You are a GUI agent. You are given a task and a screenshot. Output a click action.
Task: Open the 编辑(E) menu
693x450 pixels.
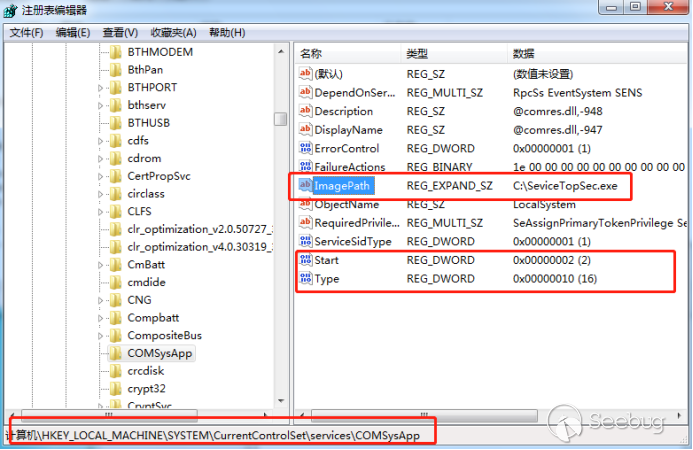(x=73, y=33)
